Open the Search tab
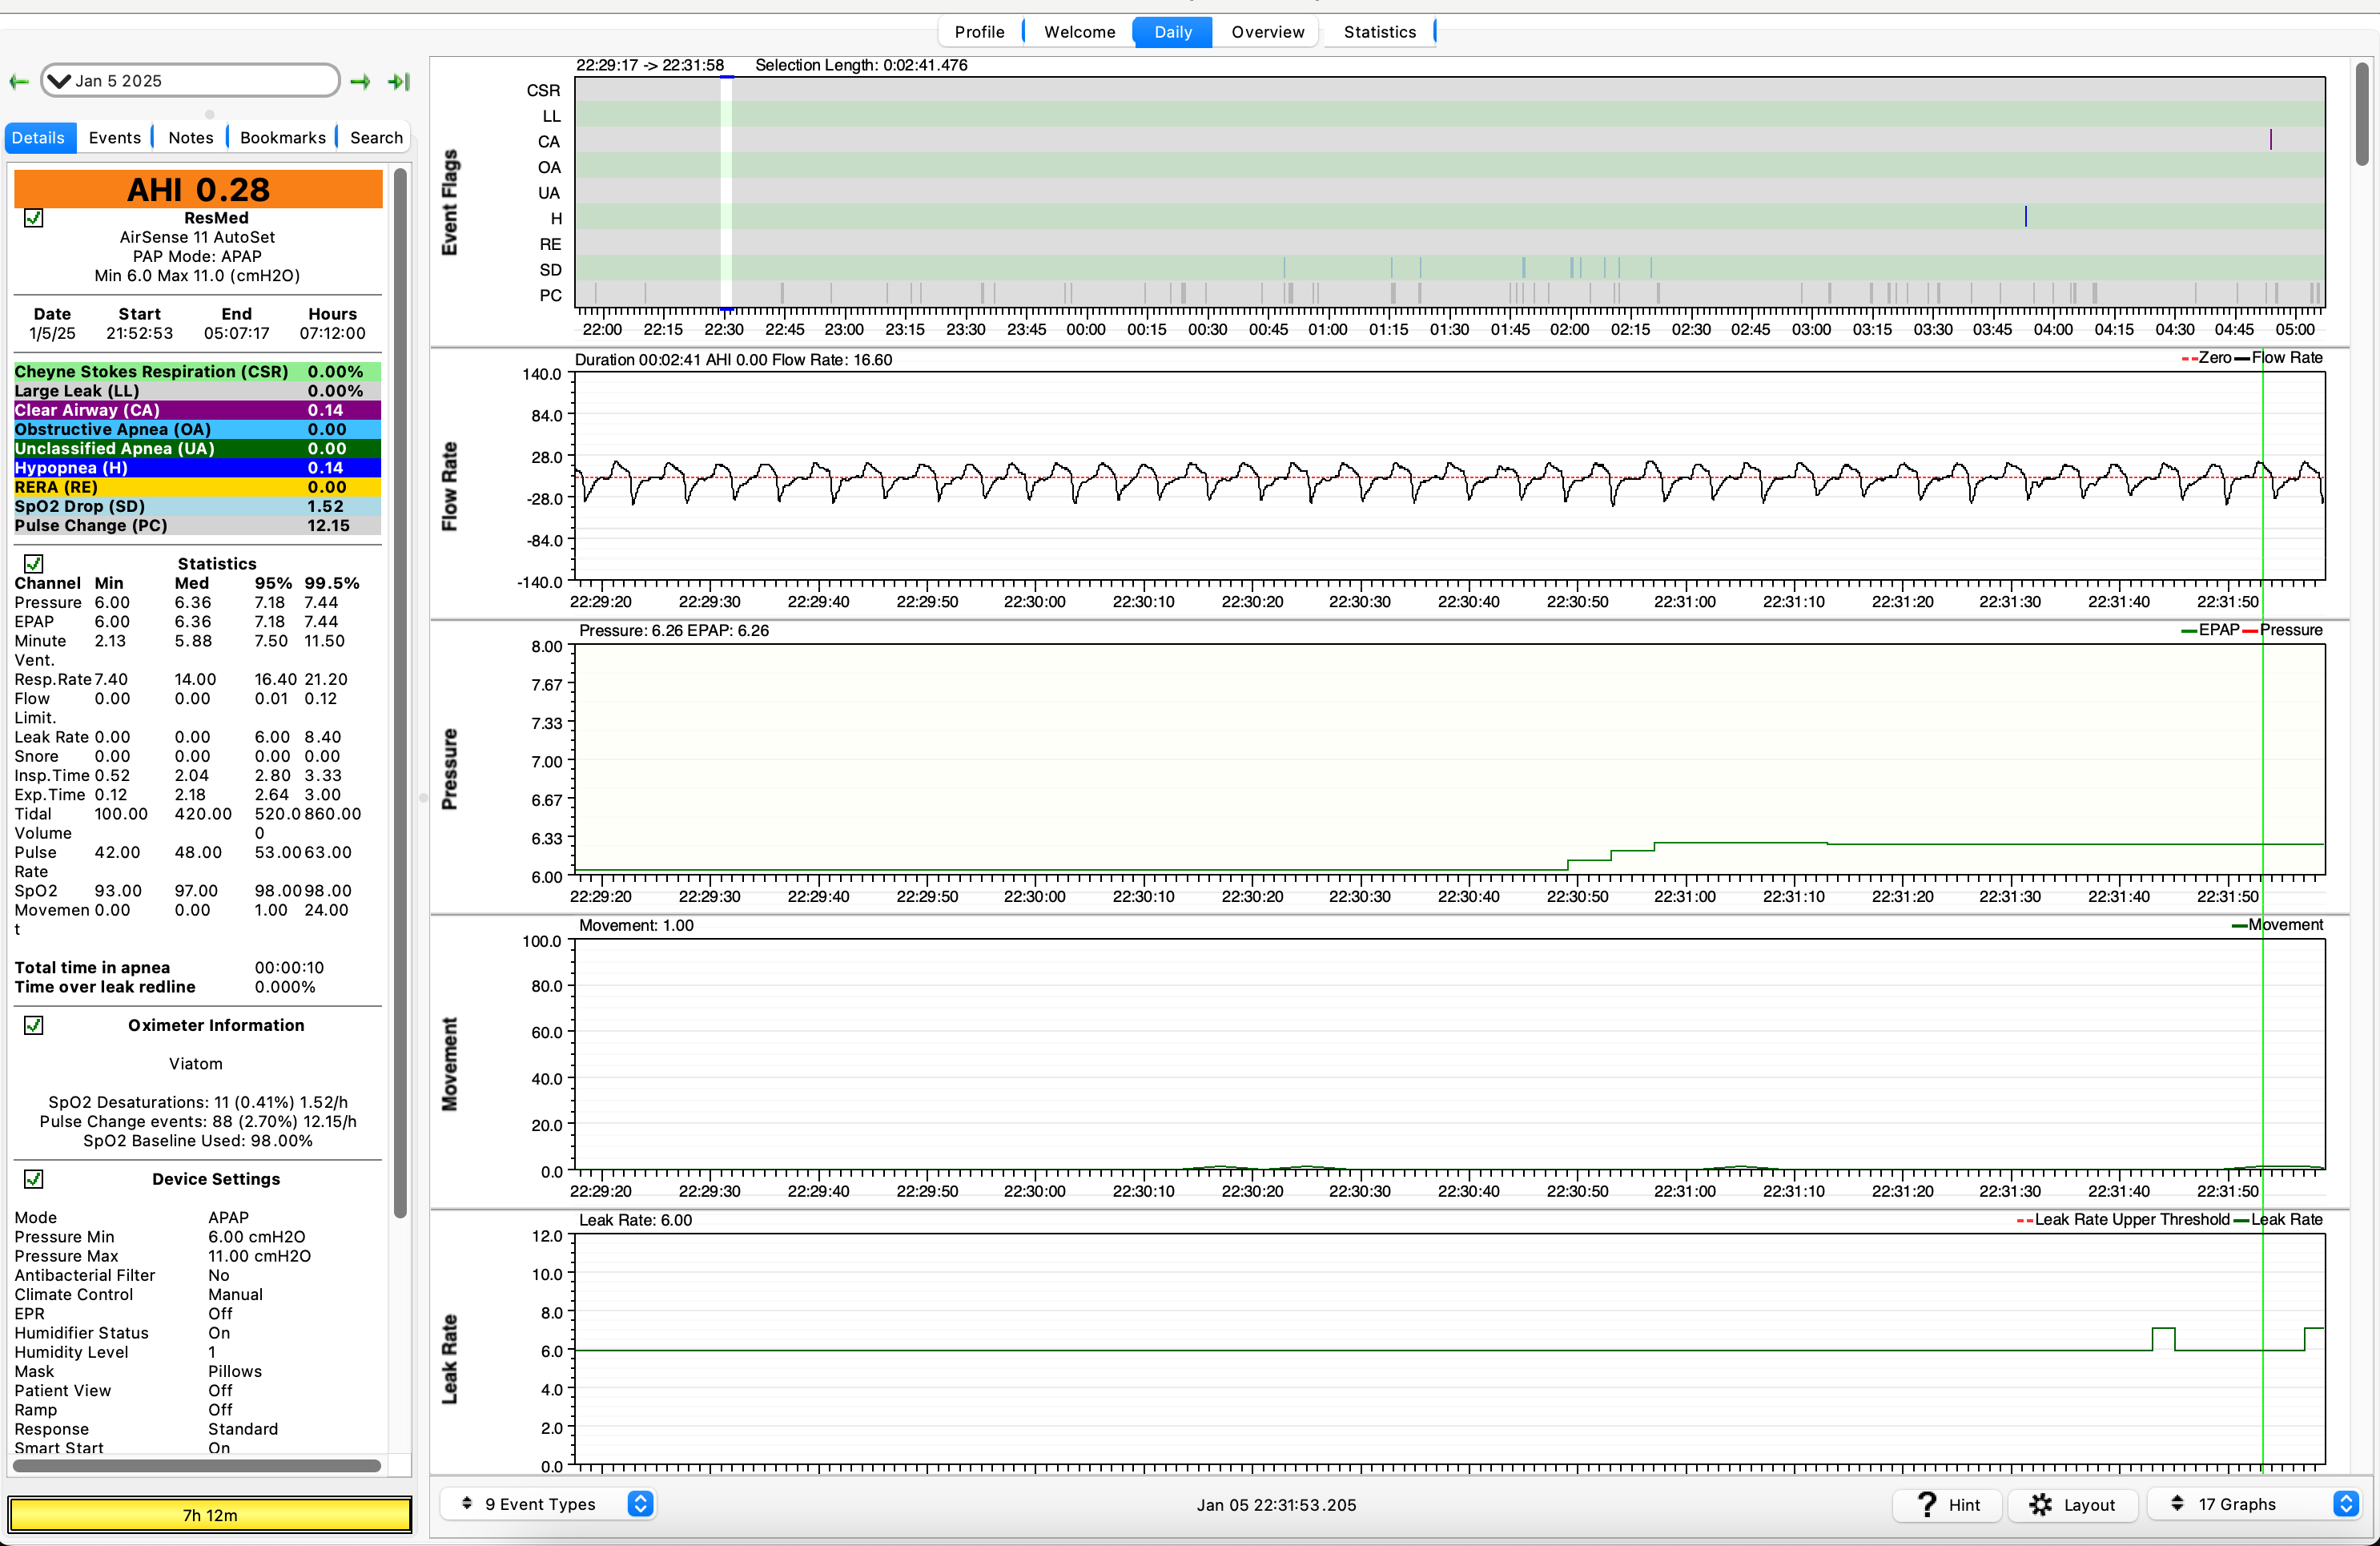Image resolution: width=2380 pixels, height=1546 pixels. coord(376,138)
